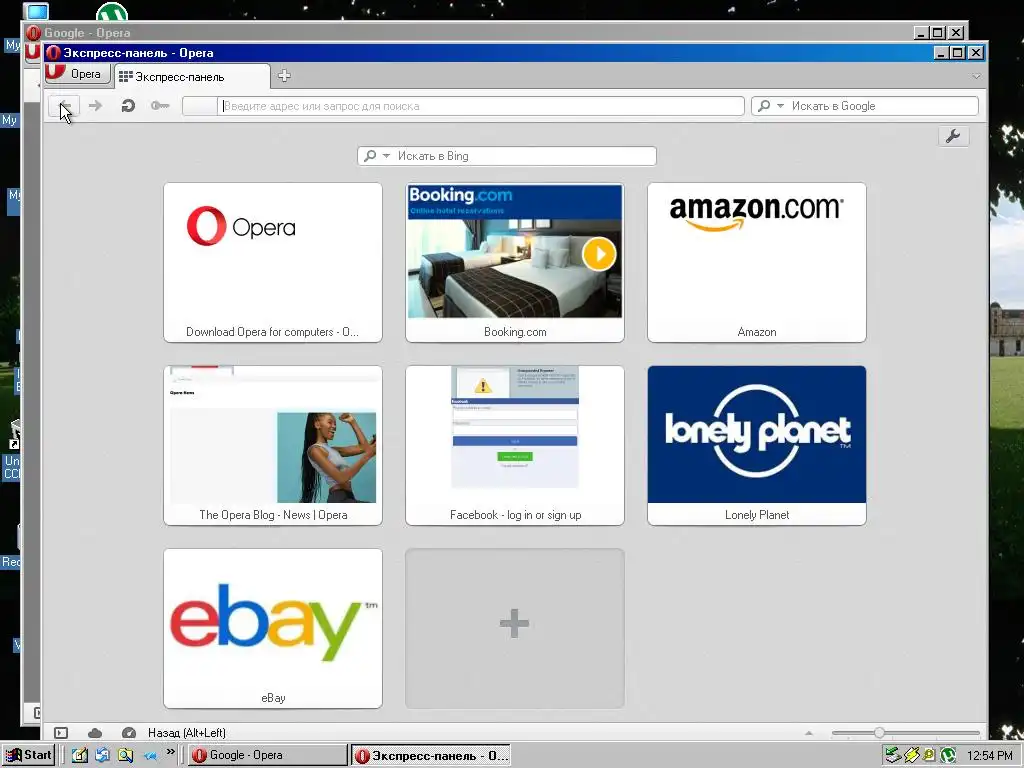Click the tab bar dropdown chevron at right
The height and width of the screenshot is (768, 1024).
pos(976,76)
